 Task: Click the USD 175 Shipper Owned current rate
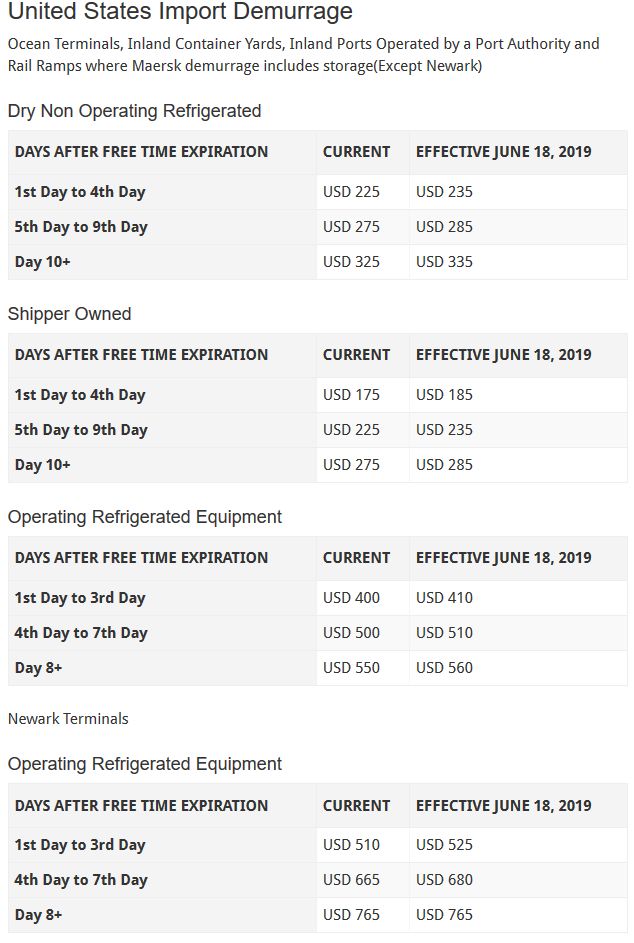tap(351, 395)
